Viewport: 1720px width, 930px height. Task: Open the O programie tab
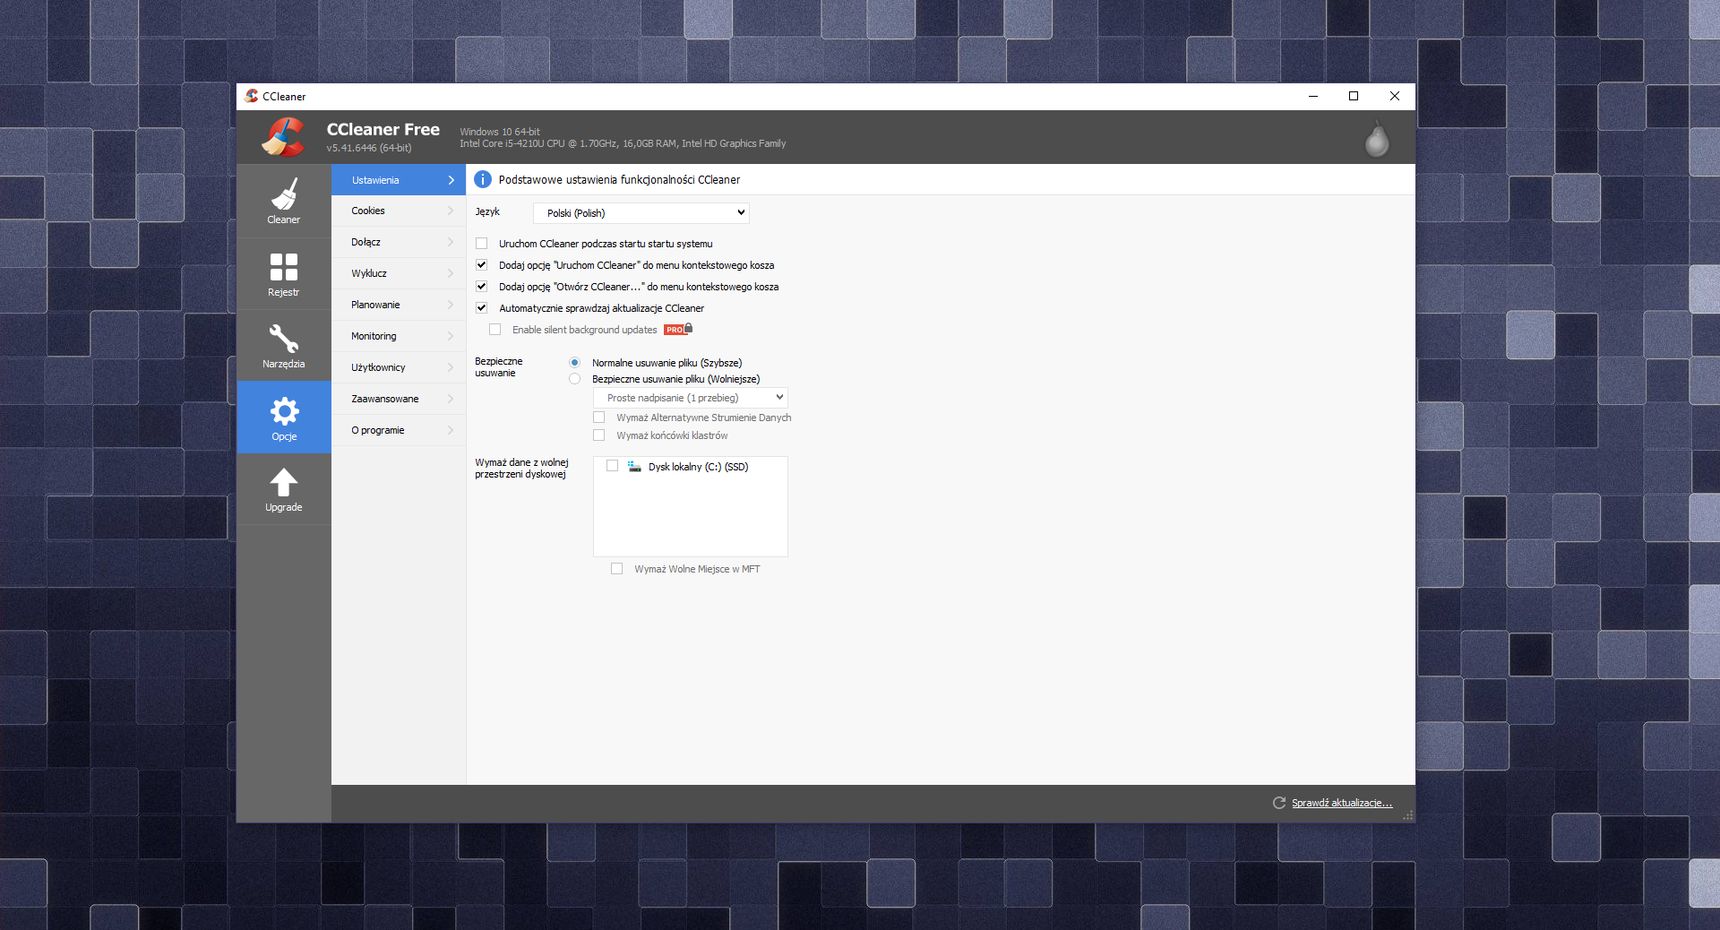(x=398, y=430)
